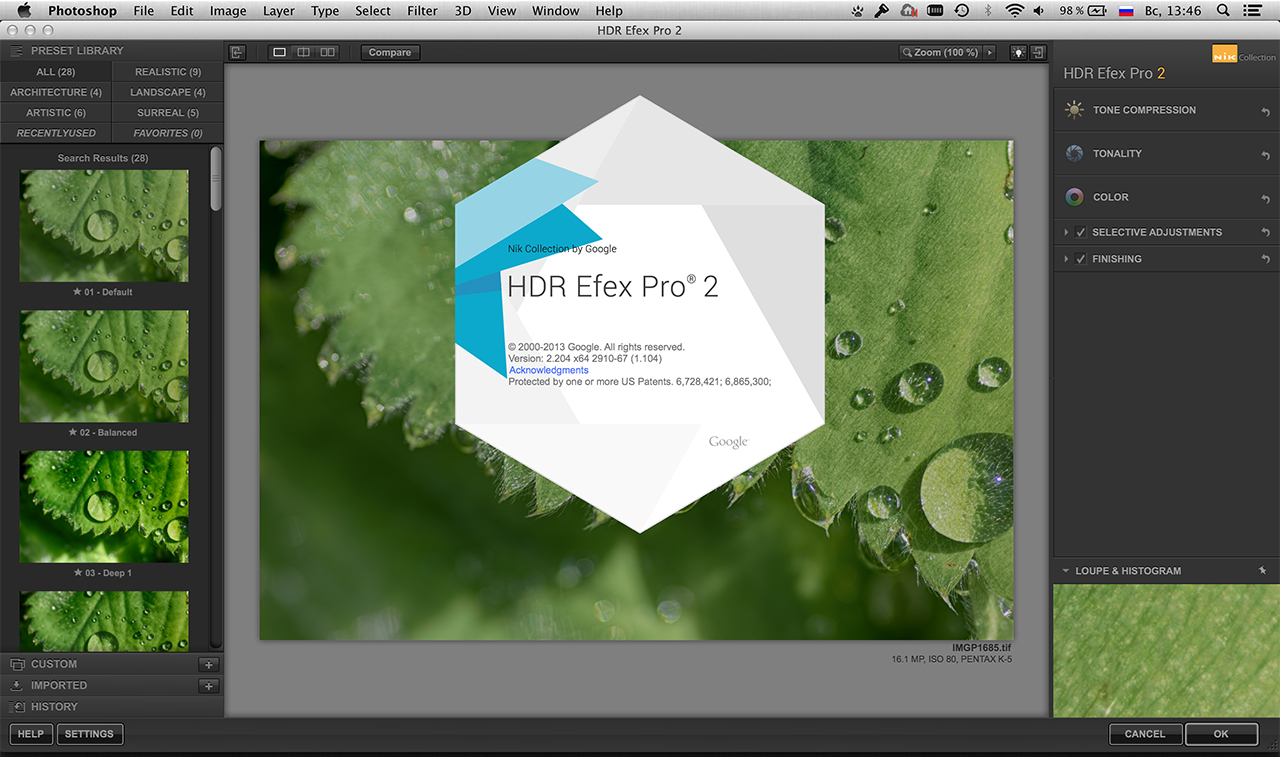This screenshot has height=757, width=1280.
Task: Favorite the 01 - Default preset star
Action: 77,292
